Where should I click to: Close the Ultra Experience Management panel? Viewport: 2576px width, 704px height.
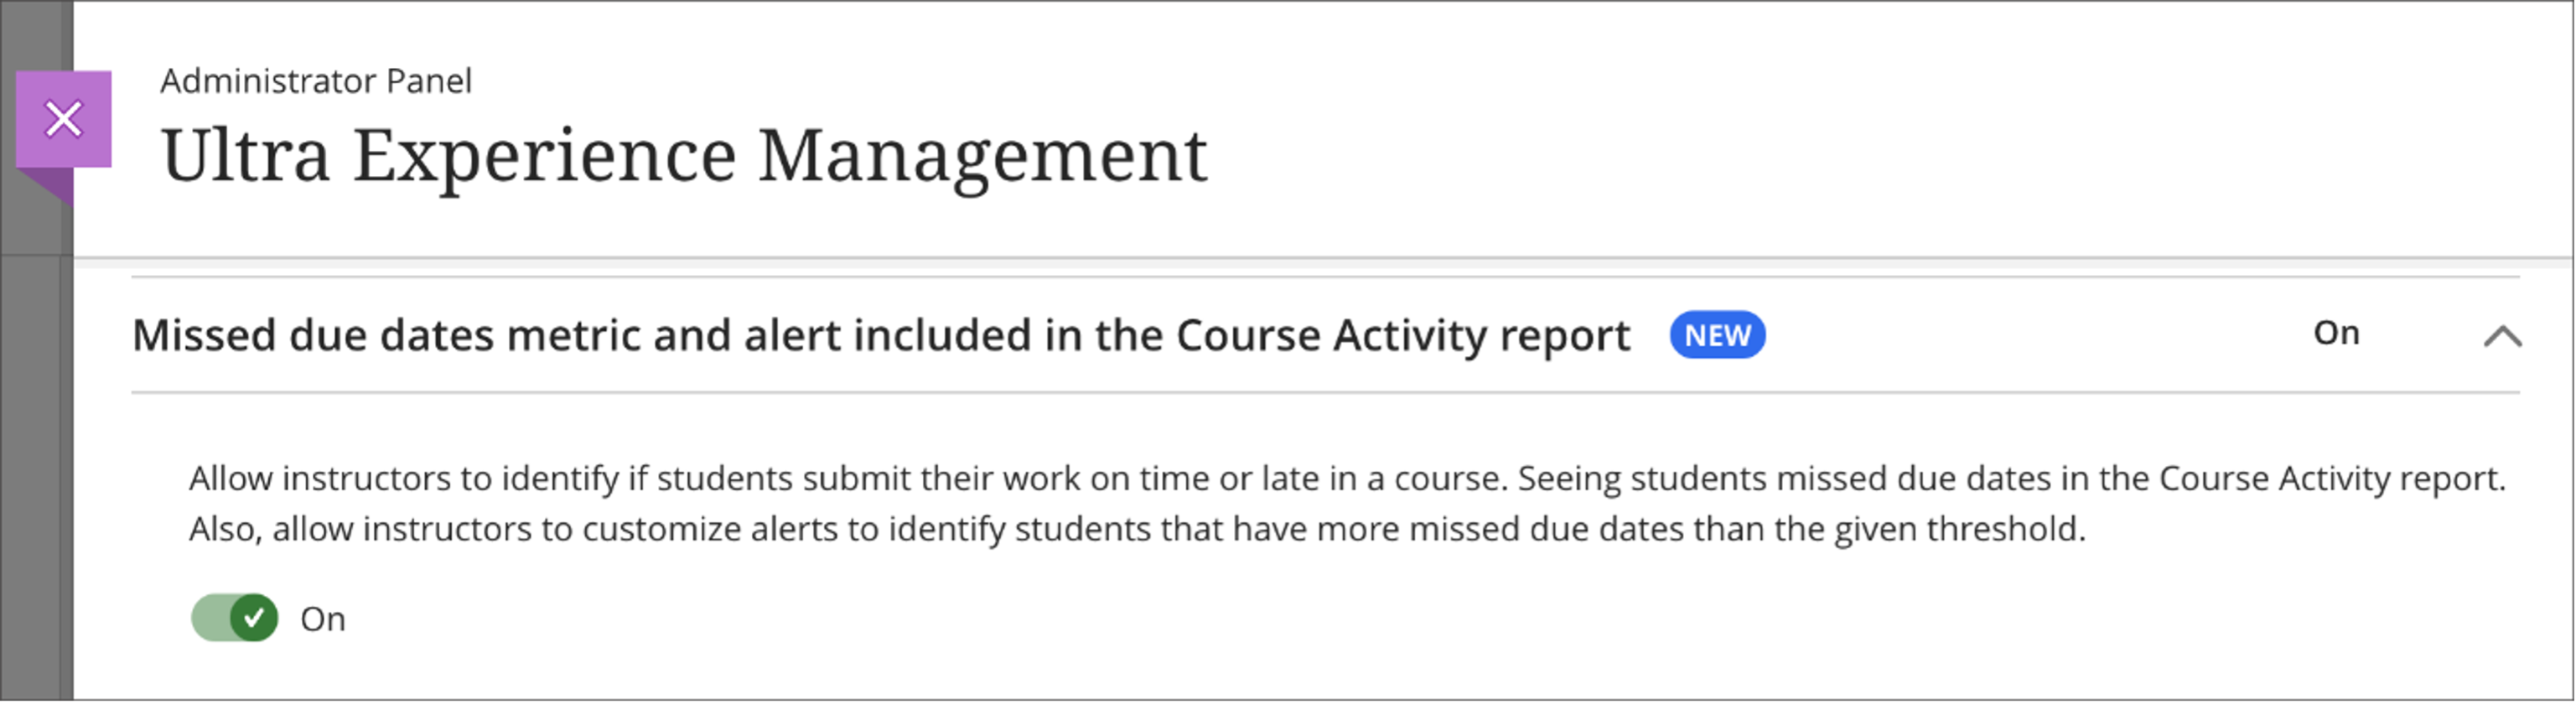[x=63, y=119]
